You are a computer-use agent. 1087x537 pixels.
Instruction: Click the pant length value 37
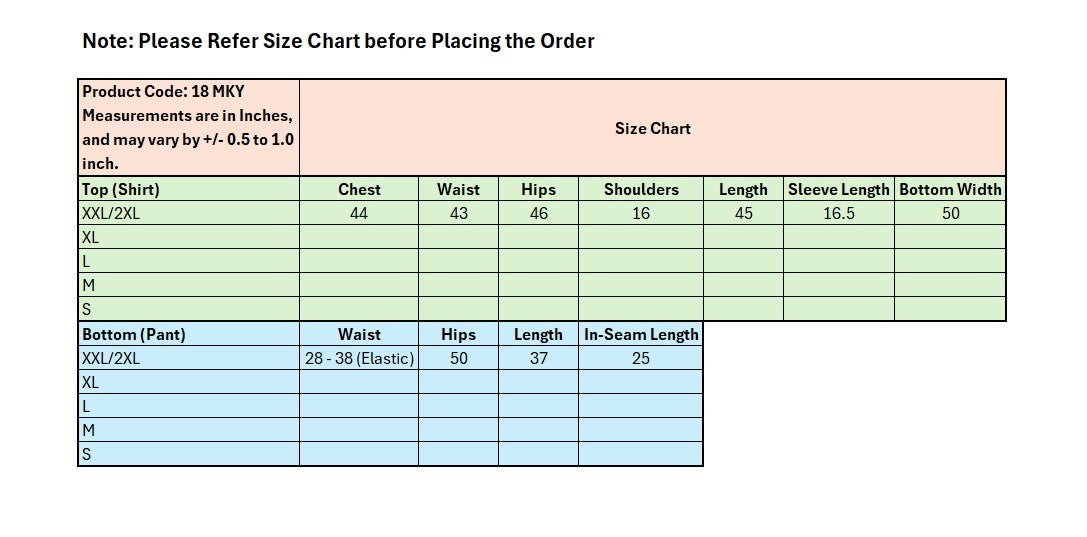[538, 358]
